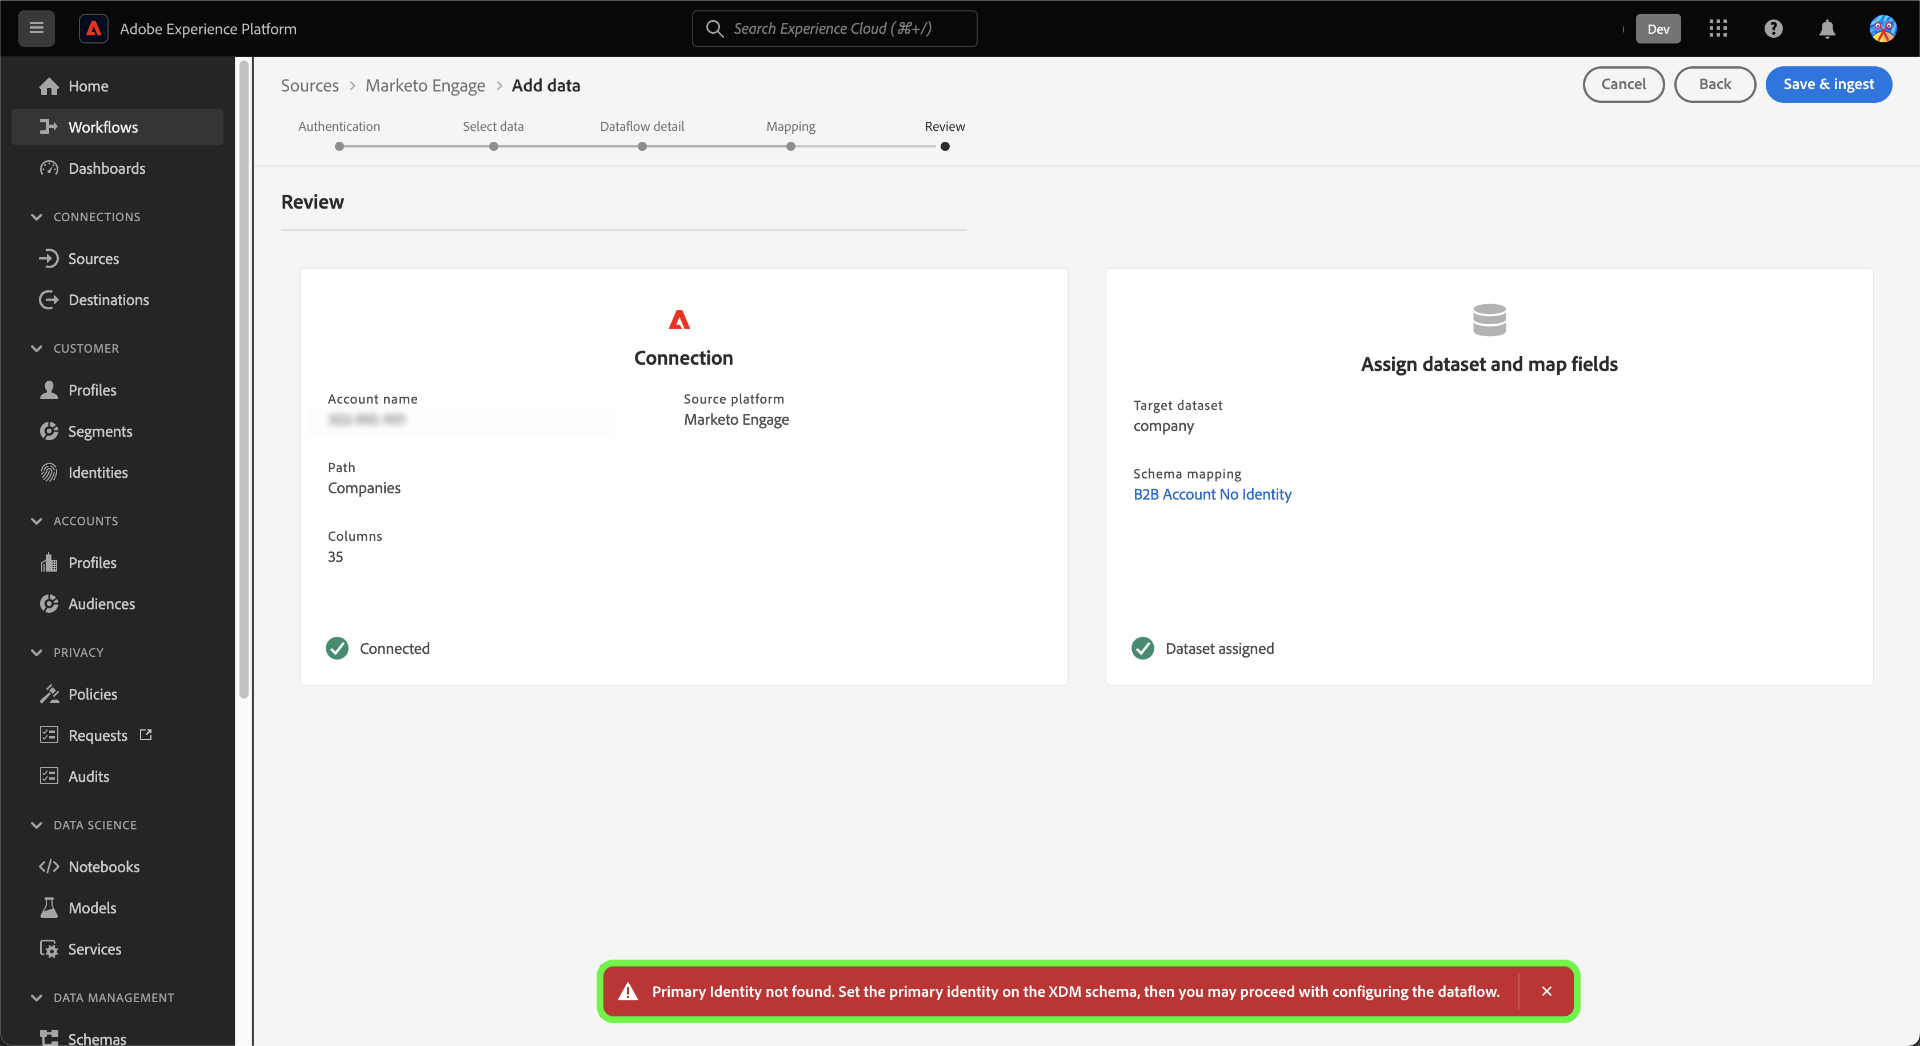Go to the Mapping step

[x=791, y=127]
